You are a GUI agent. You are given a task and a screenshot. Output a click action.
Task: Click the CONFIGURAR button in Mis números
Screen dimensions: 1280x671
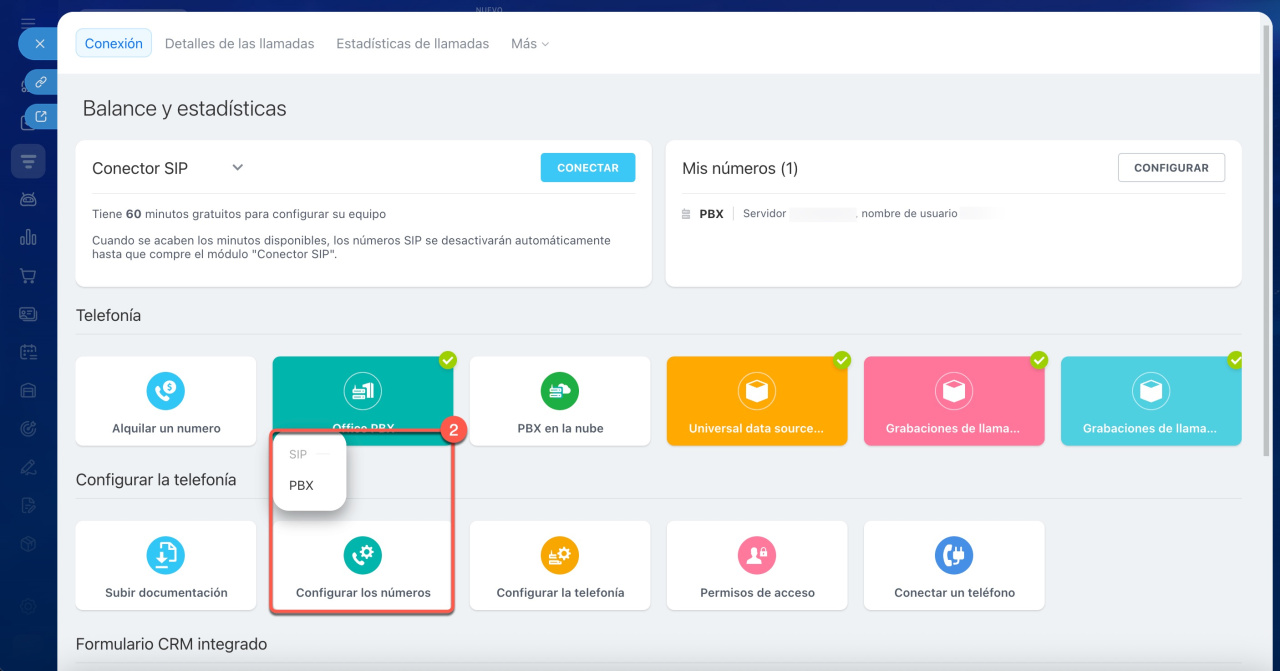(1171, 168)
